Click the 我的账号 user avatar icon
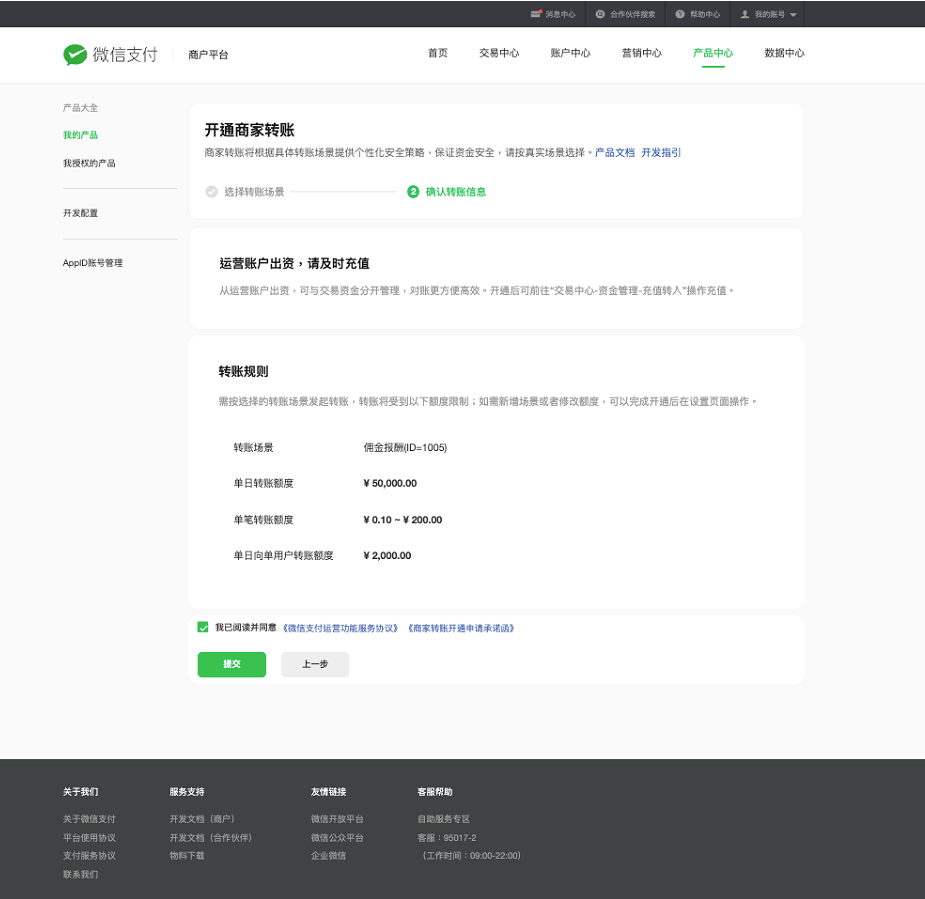925x899 pixels. click(x=745, y=15)
